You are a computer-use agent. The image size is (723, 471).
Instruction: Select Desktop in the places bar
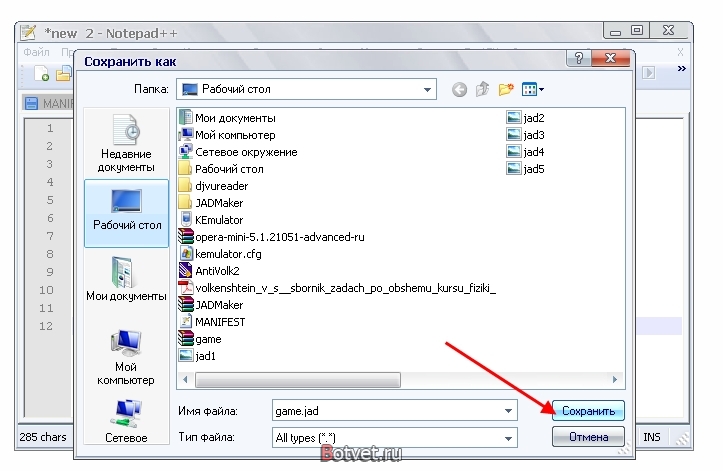coord(127,213)
